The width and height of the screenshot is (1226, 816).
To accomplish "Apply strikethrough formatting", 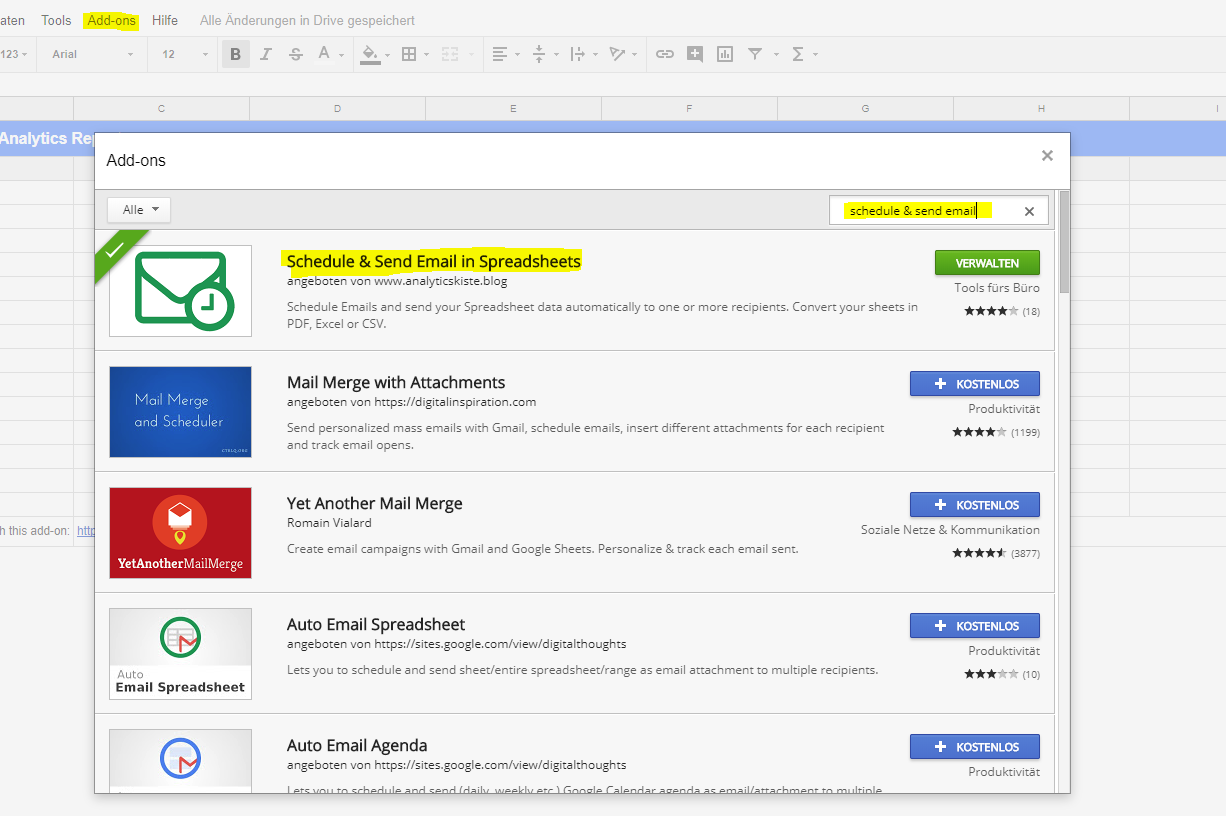I will (x=296, y=54).
